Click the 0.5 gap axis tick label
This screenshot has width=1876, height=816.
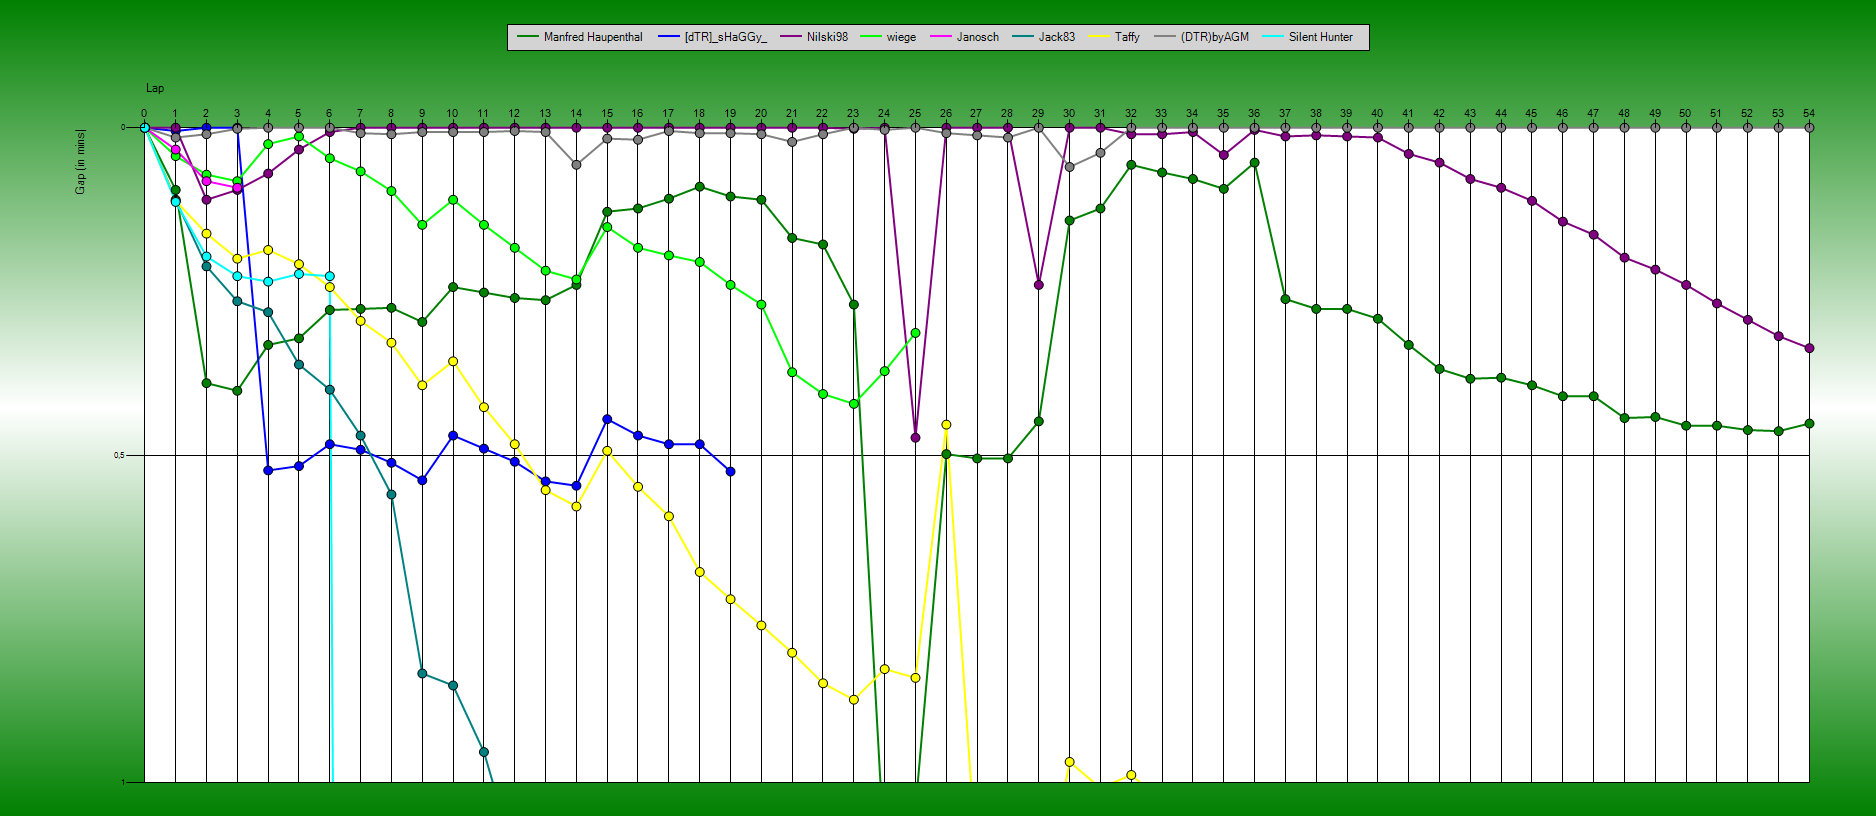(119, 456)
